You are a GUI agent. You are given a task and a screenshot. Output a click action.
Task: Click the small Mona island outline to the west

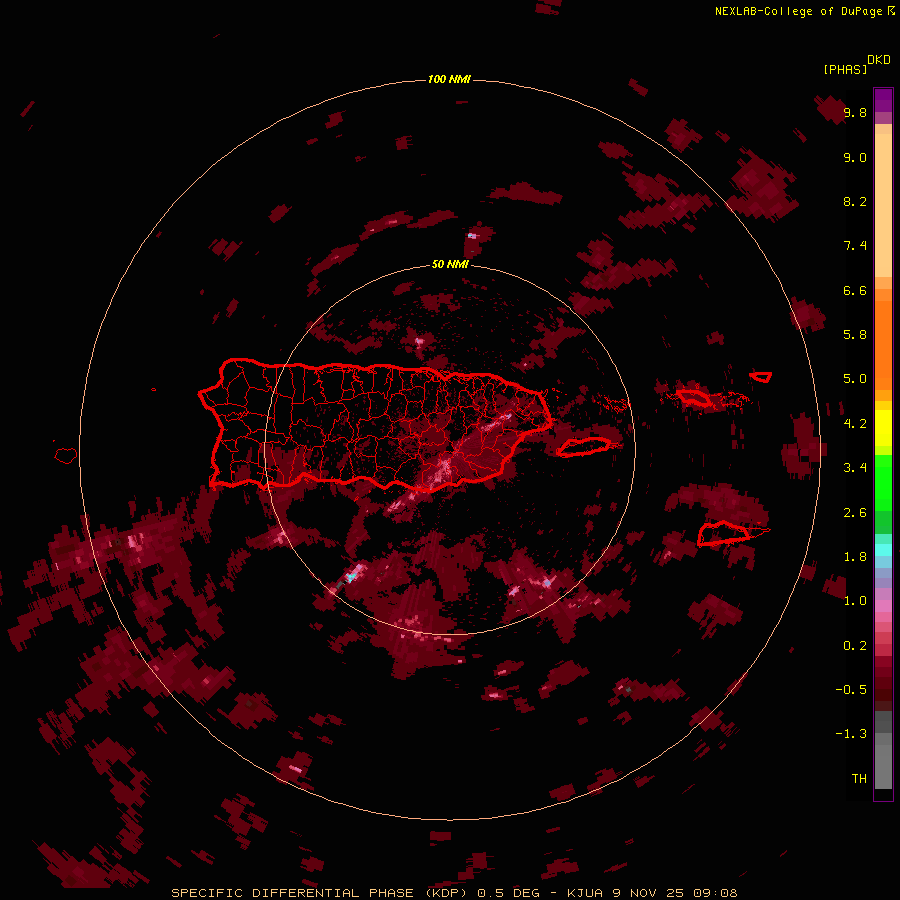(66, 456)
